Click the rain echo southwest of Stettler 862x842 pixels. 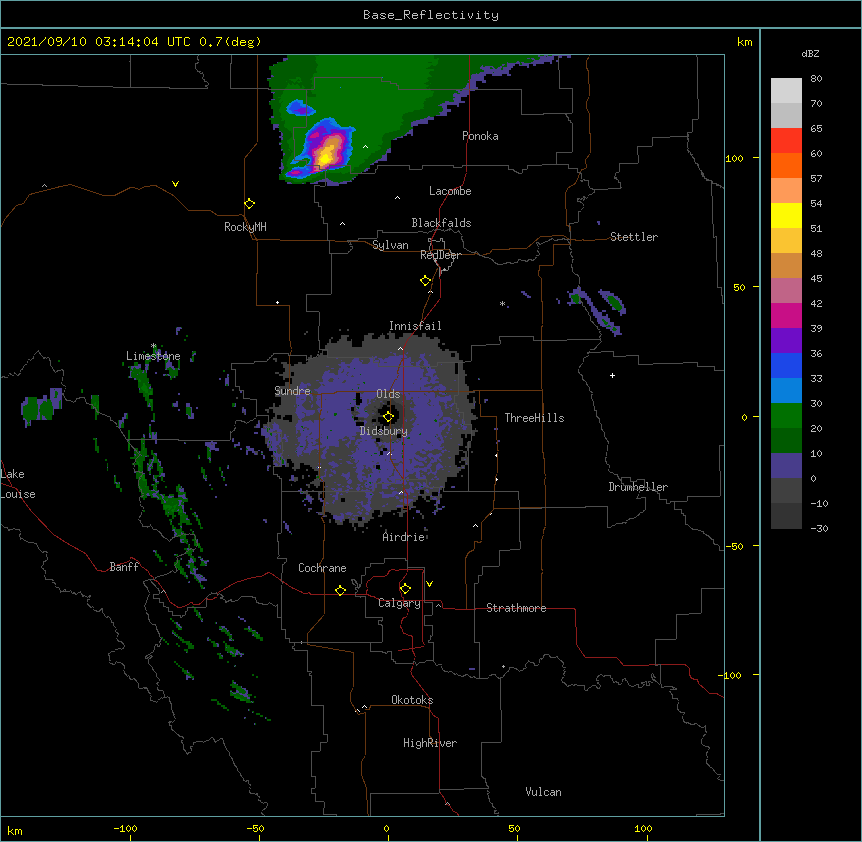point(596,311)
